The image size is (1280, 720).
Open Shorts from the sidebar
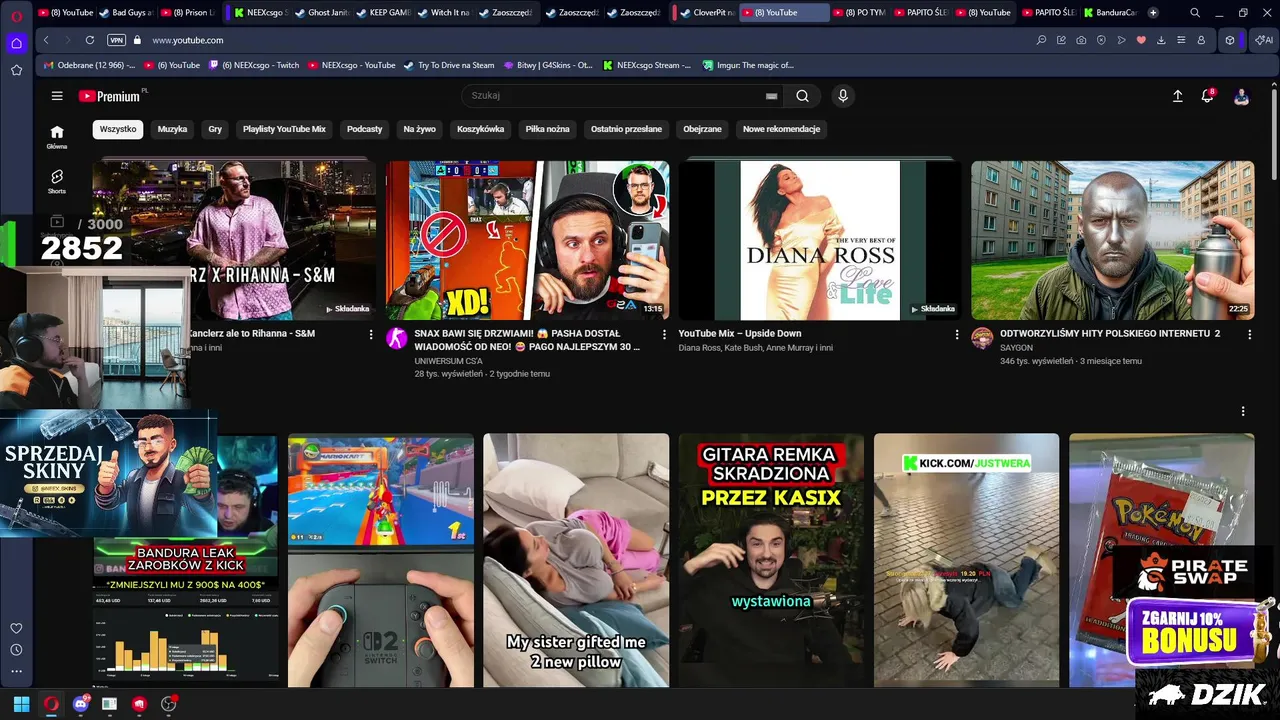(x=57, y=181)
